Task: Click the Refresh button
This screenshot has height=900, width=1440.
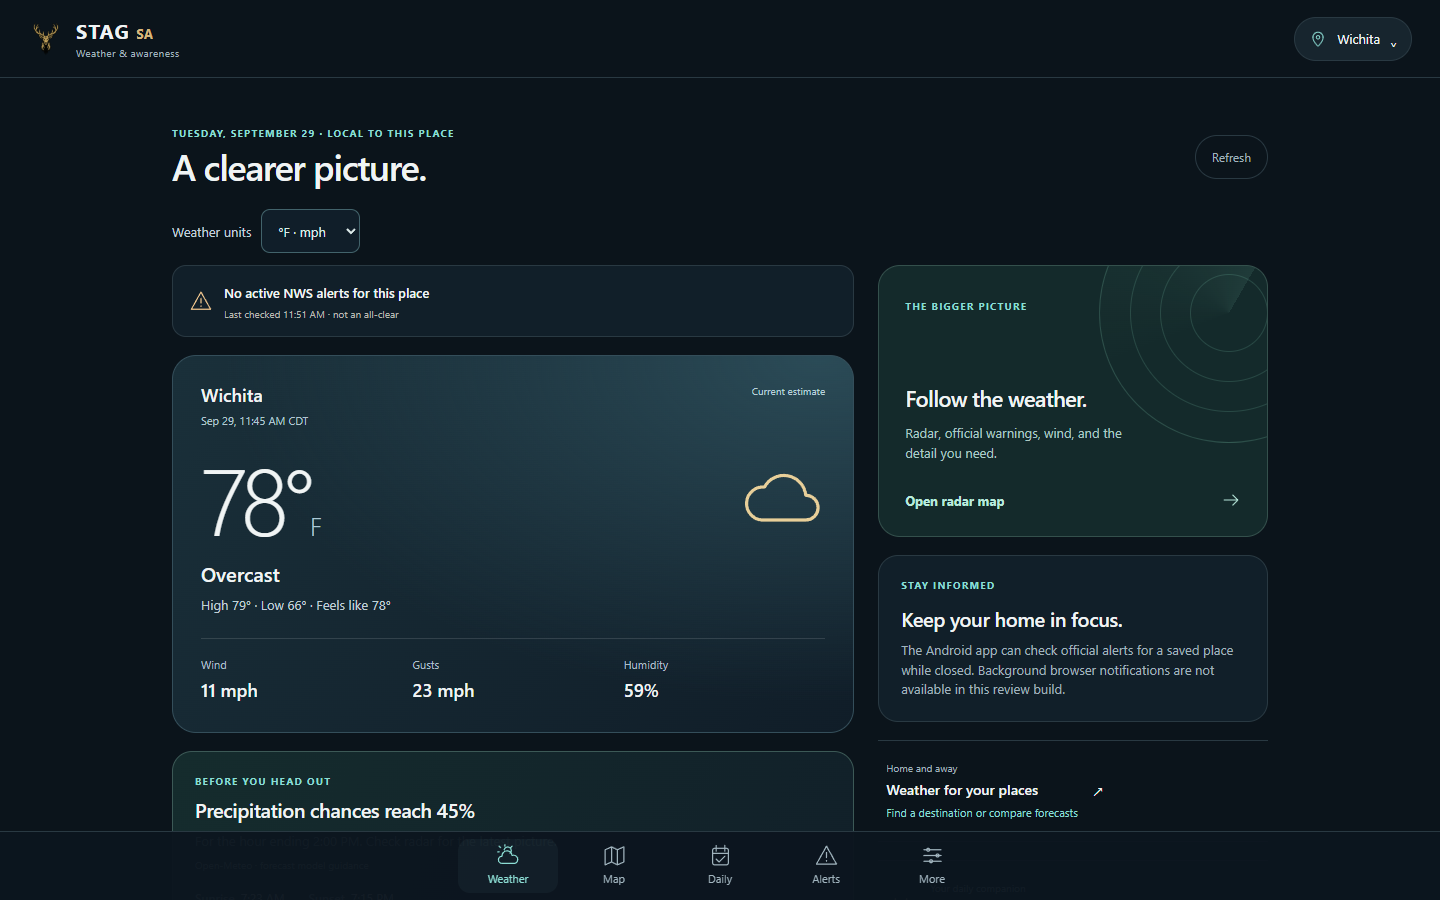Action: pyautogui.click(x=1231, y=157)
